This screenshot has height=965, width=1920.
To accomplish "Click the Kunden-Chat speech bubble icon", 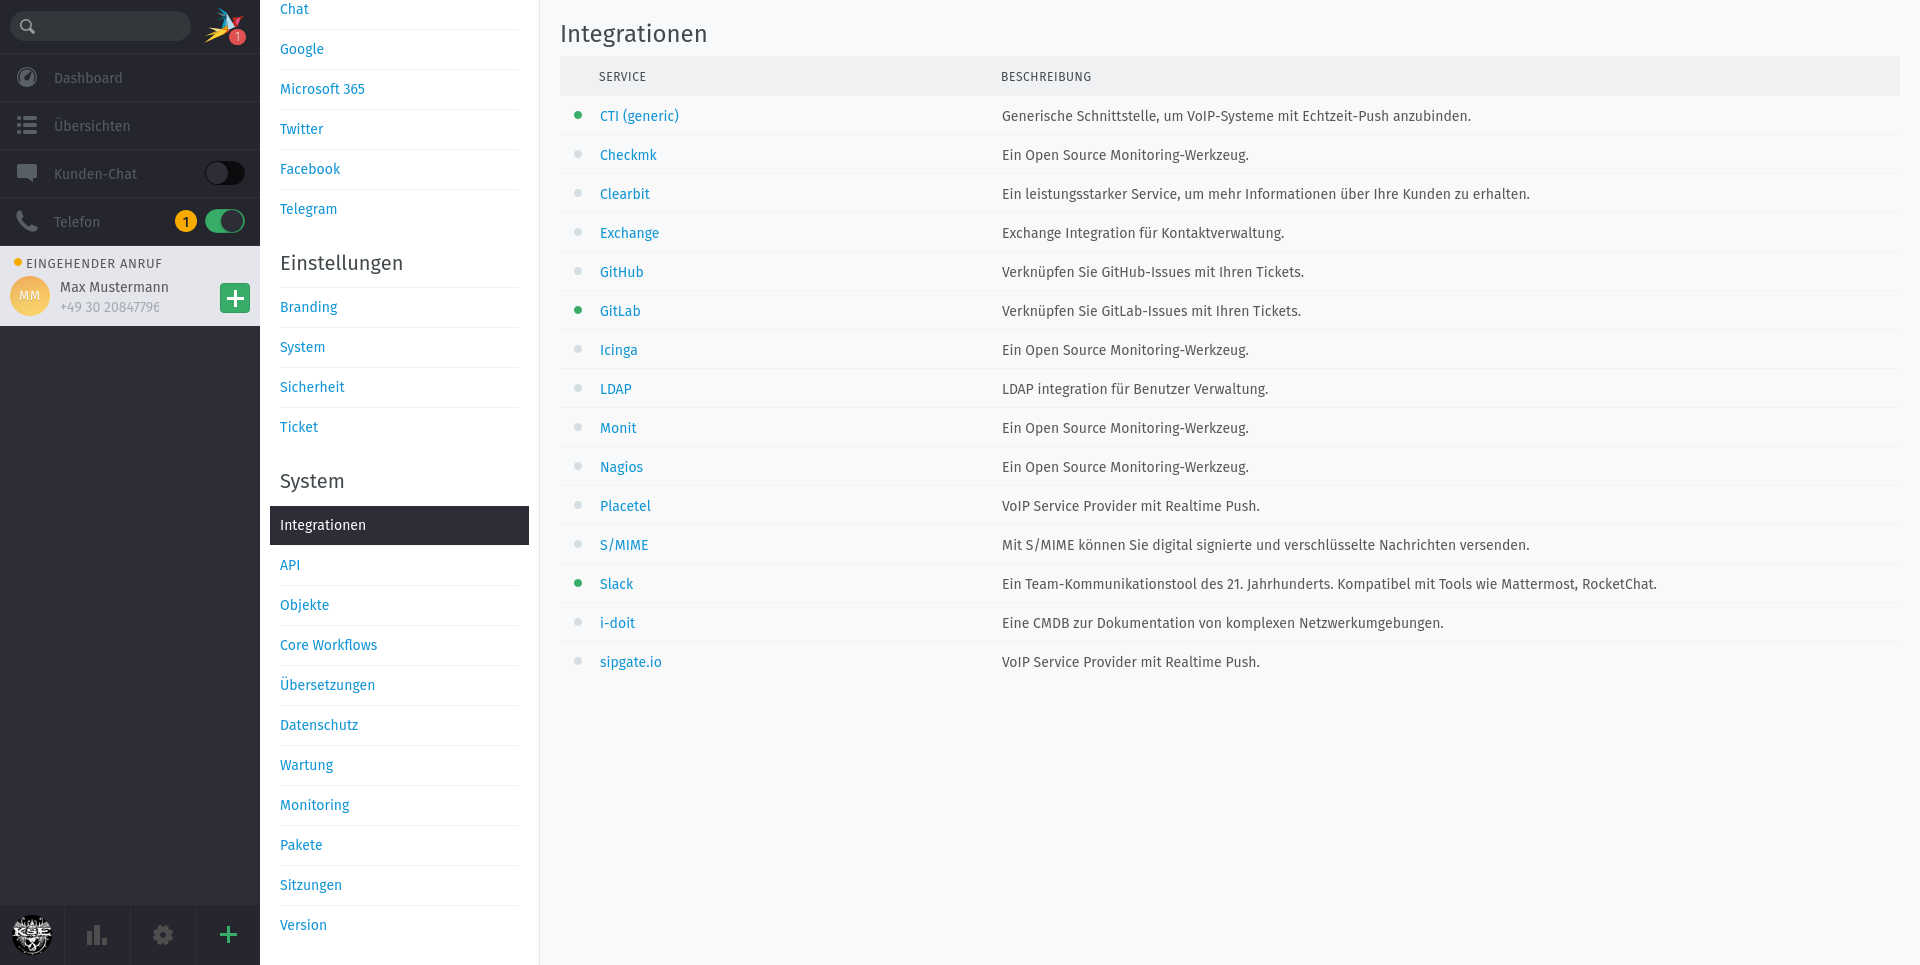I will tap(27, 173).
